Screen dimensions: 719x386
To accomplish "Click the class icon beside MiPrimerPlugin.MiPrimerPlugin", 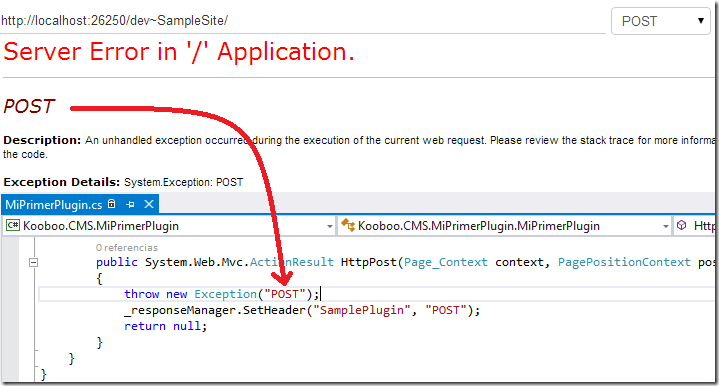I will [348, 225].
